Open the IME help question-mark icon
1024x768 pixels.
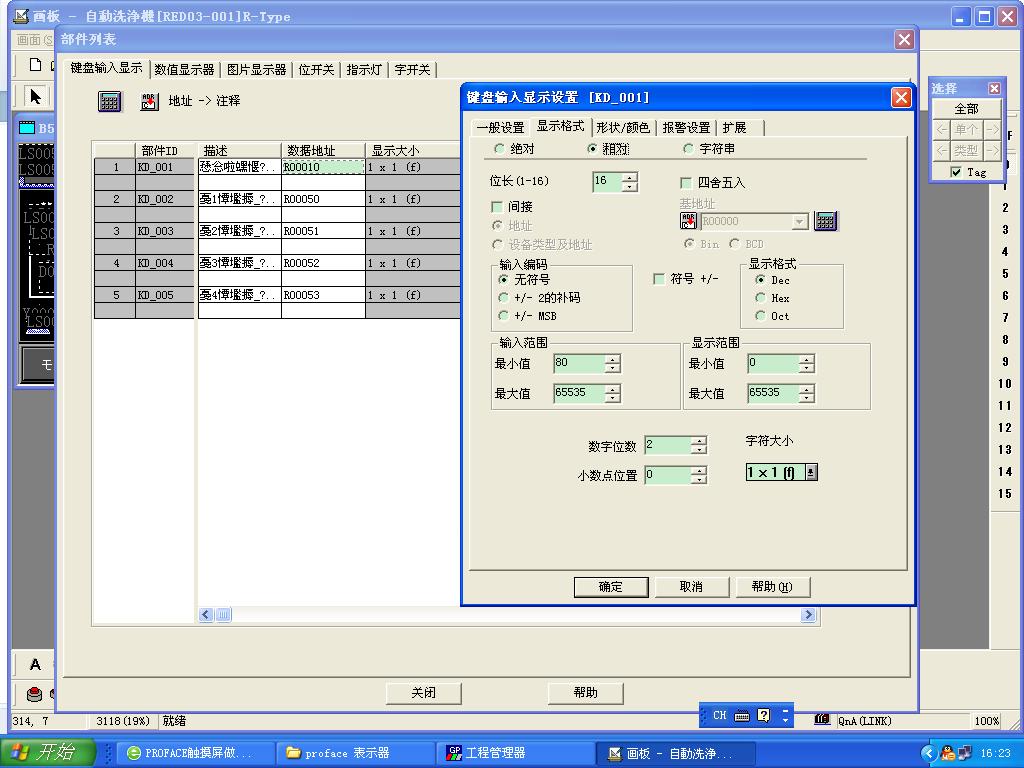(764, 716)
